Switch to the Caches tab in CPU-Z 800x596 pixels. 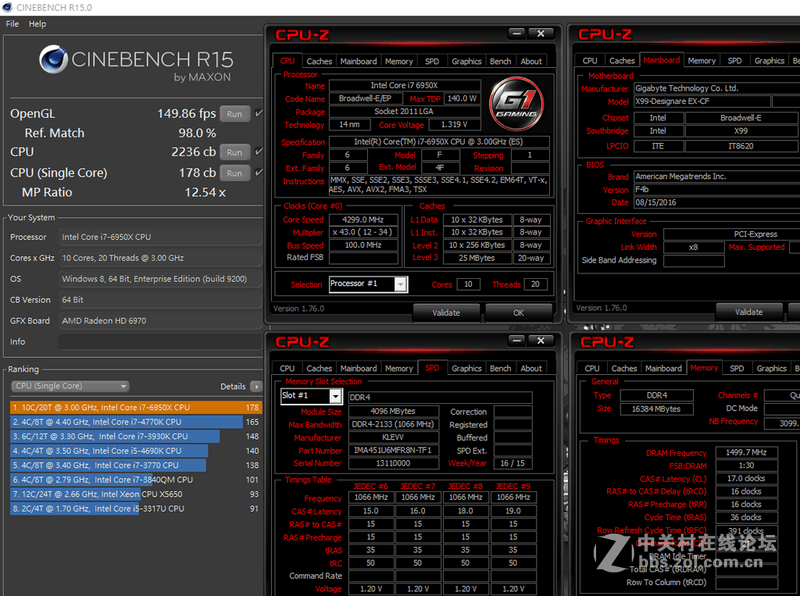(319, 60)
